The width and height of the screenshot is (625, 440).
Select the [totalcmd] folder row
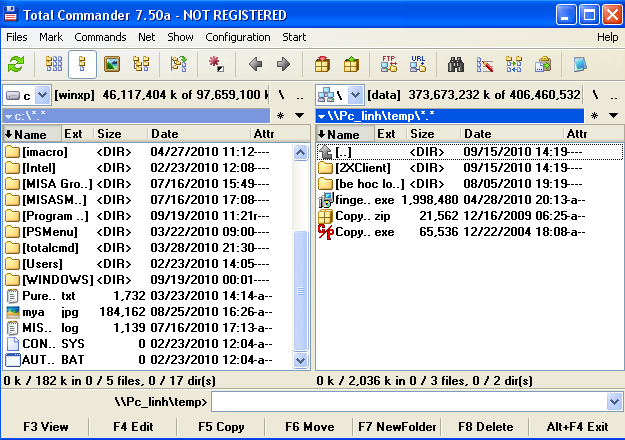click(x=147, y=248)
